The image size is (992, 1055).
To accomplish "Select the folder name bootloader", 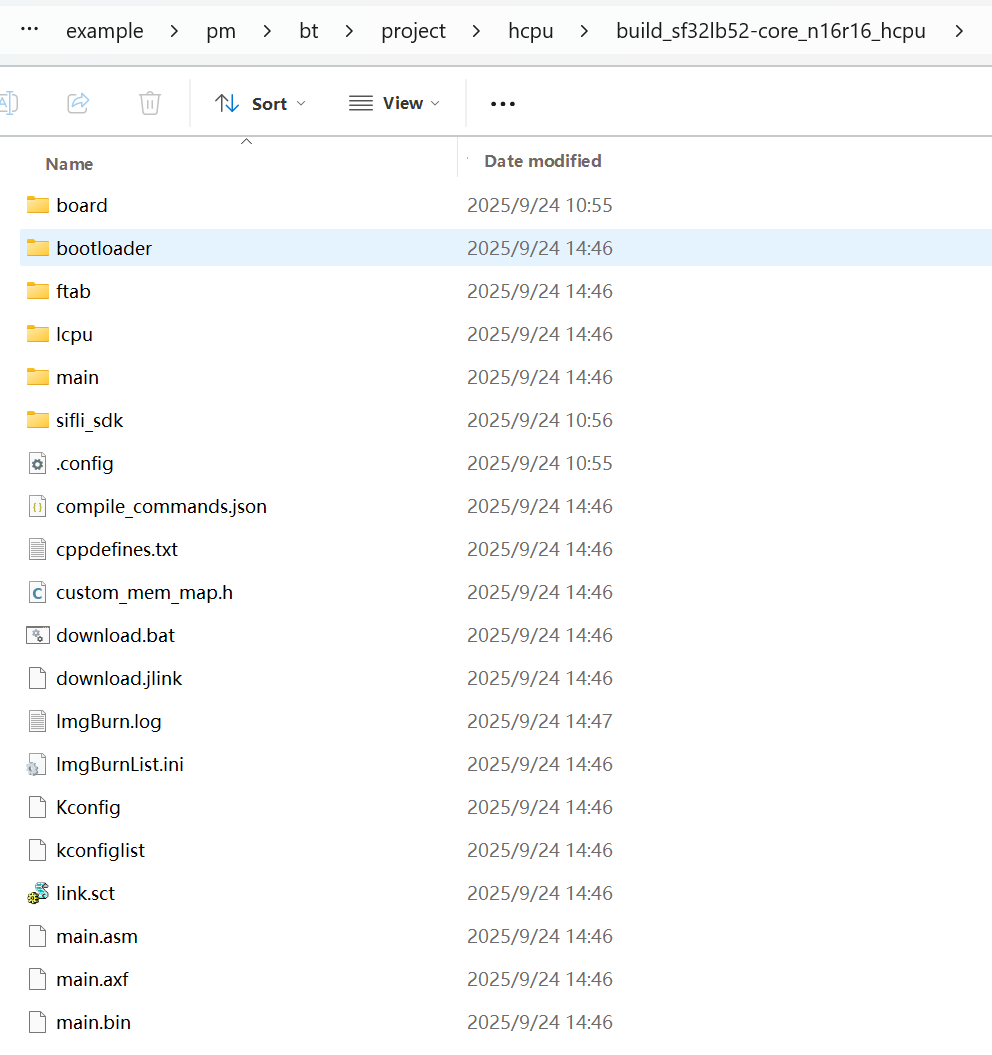I will point(104,248).
